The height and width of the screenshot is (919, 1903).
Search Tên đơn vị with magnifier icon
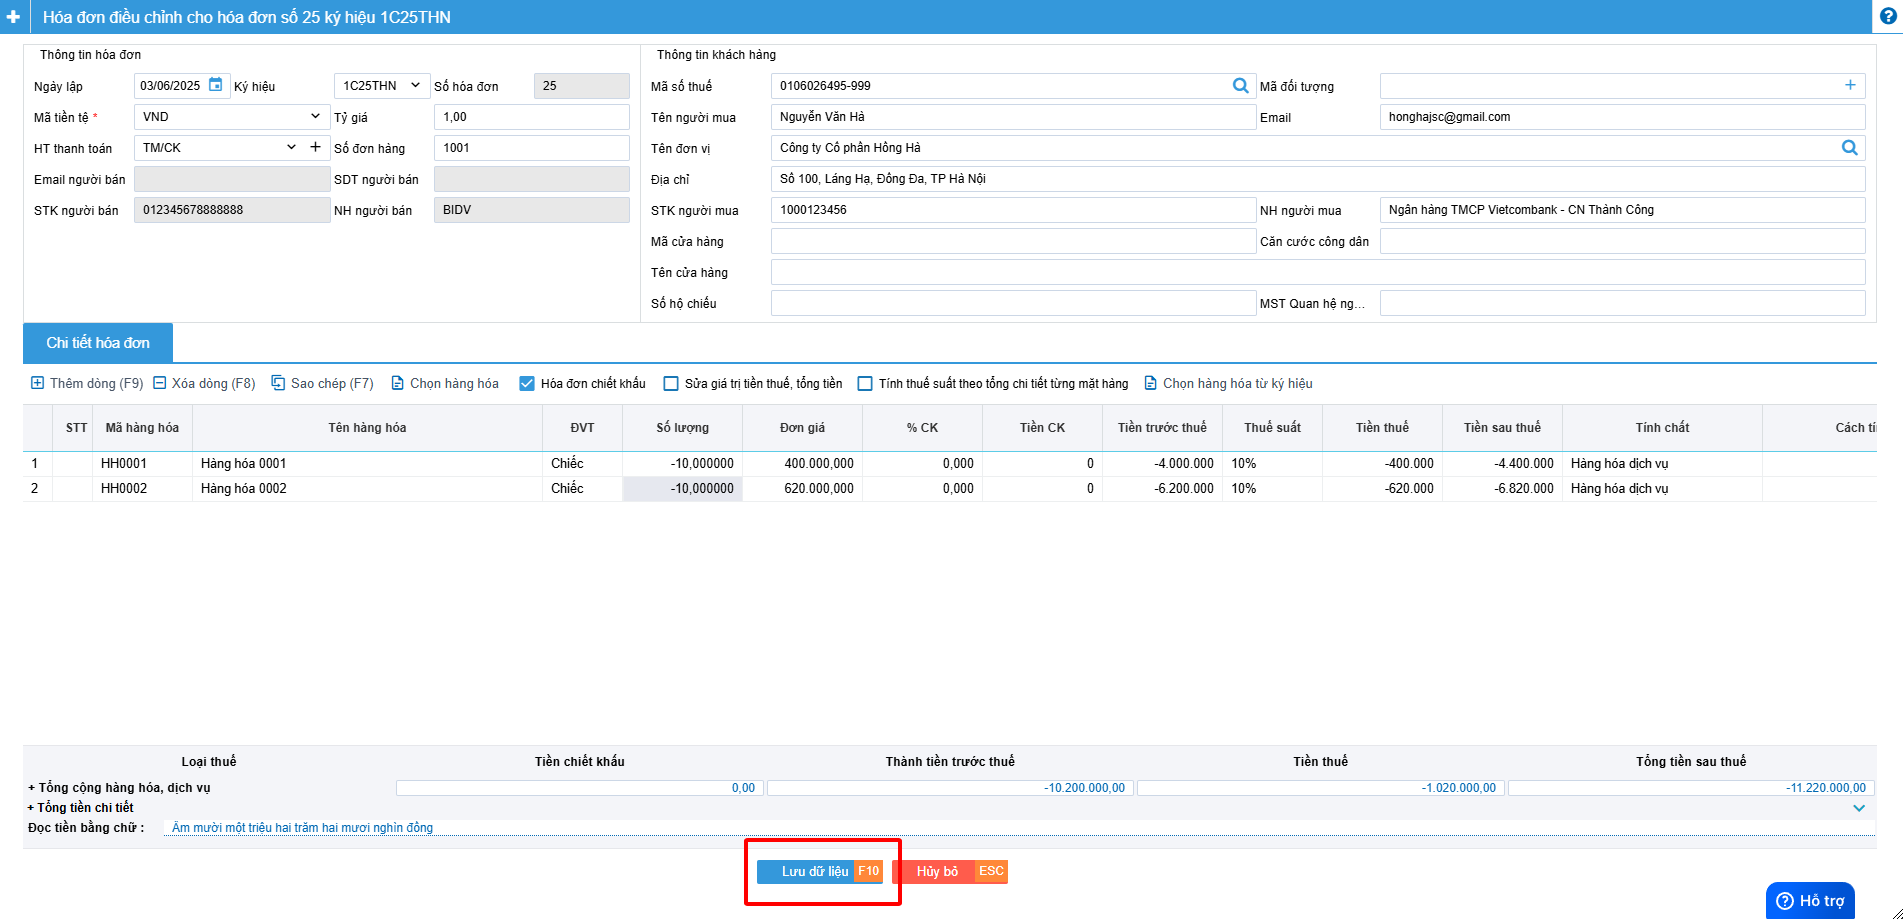[1849, 148]
